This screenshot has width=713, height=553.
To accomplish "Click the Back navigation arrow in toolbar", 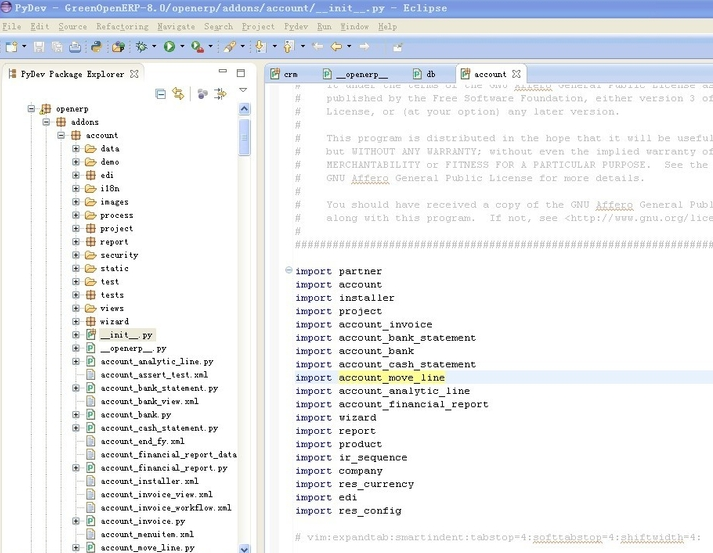I will tap(335, 46).
